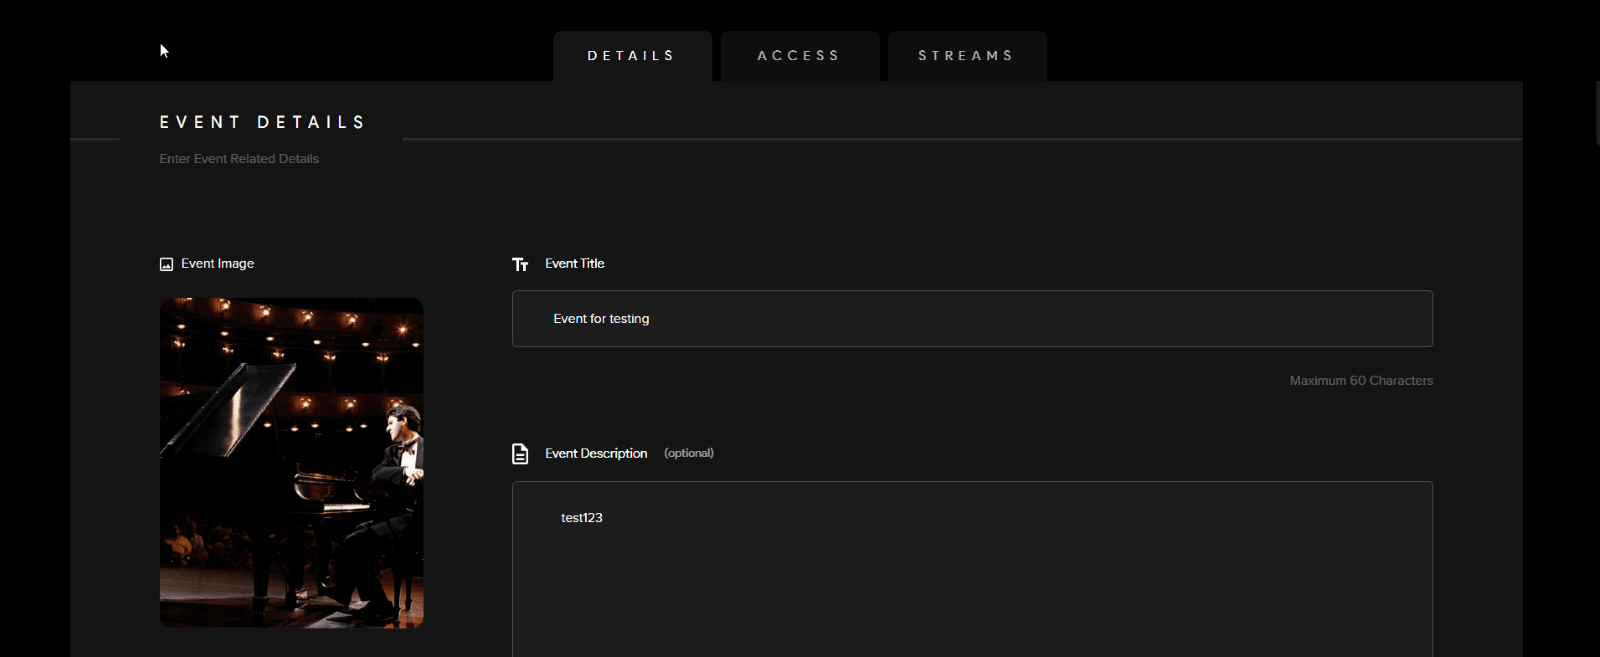Click the 'Event Title' field label
The image size is (1600, 657).
(574, 264)
